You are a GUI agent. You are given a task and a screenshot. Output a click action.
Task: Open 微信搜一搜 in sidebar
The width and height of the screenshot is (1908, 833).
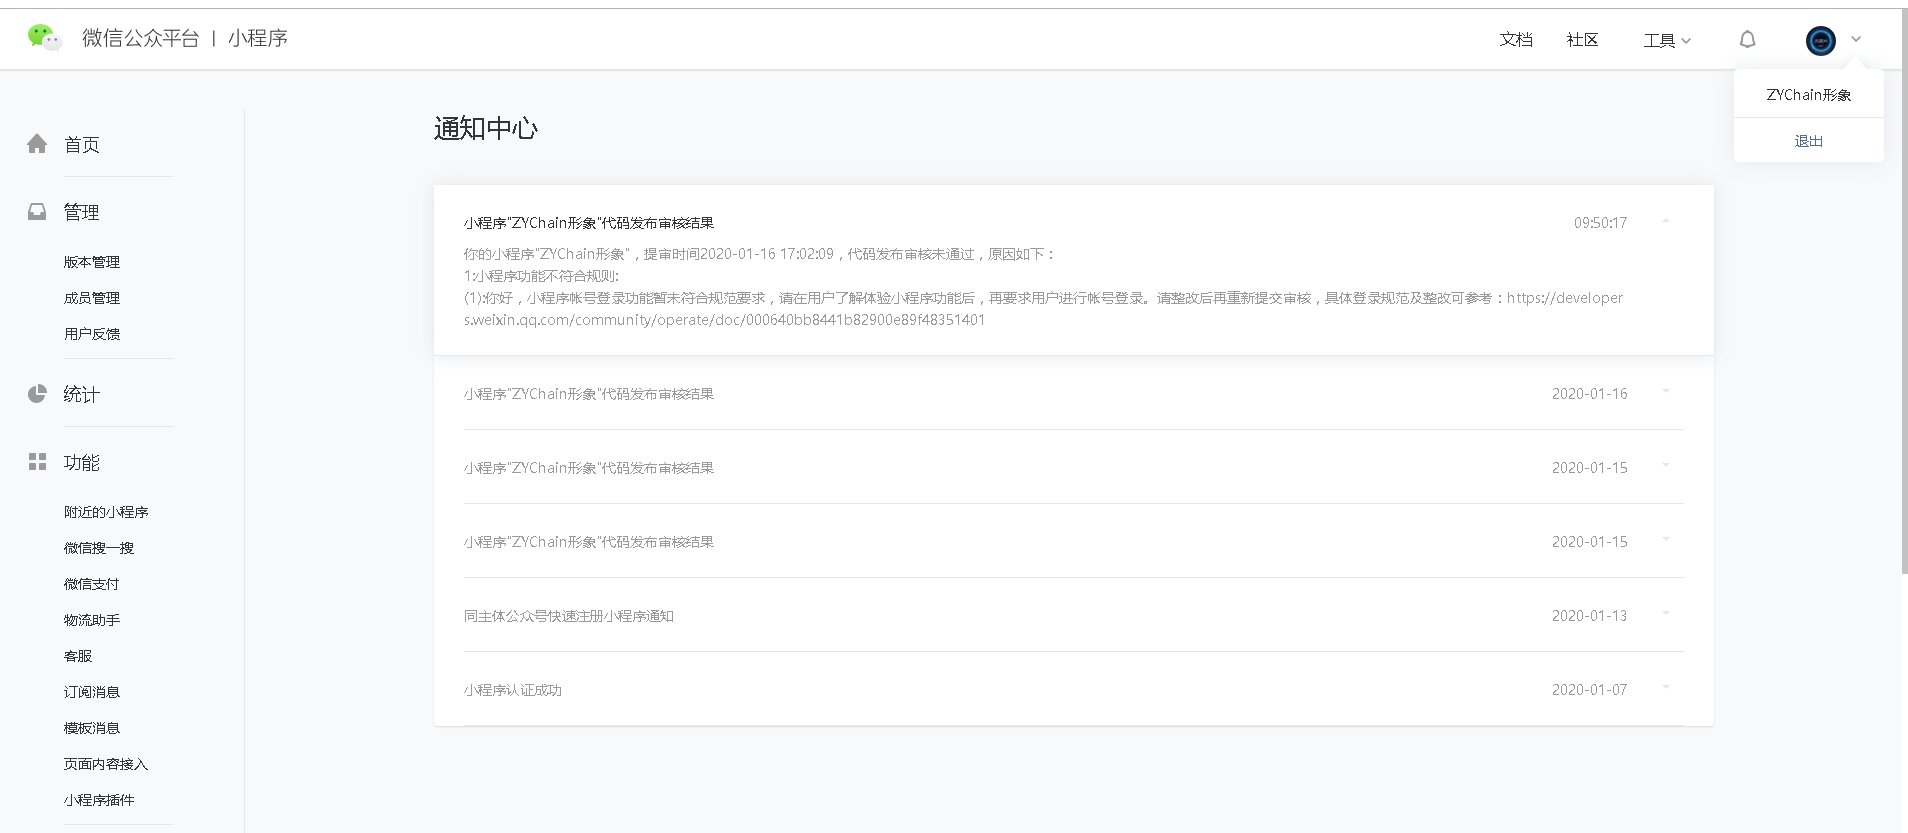click(x=99, y=548)
